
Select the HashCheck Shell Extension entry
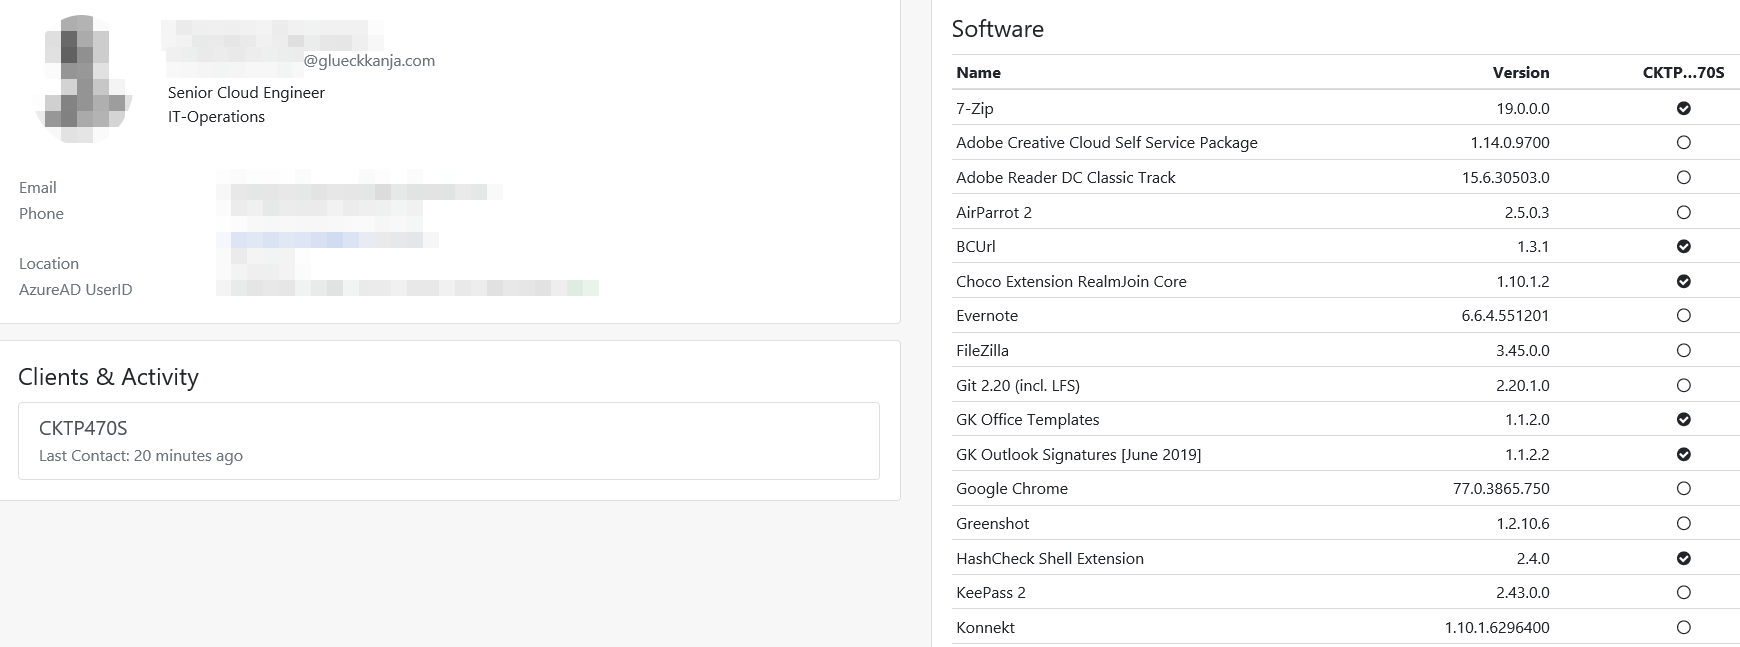[x=1050, y=558]
